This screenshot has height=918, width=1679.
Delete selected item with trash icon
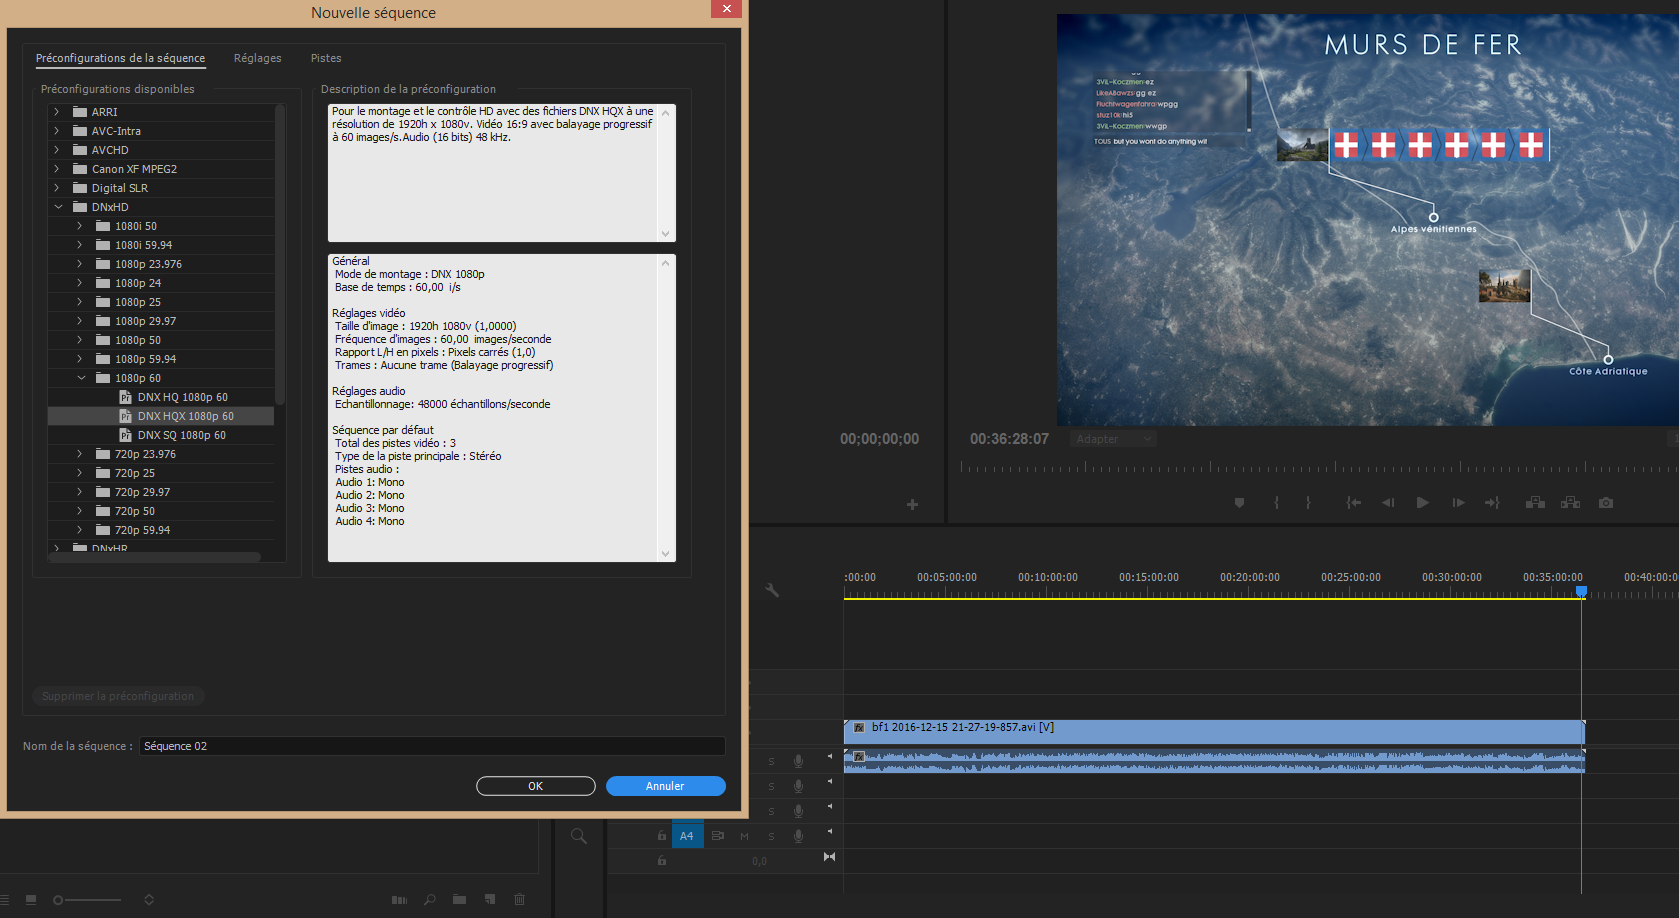[x=520, y=900]
